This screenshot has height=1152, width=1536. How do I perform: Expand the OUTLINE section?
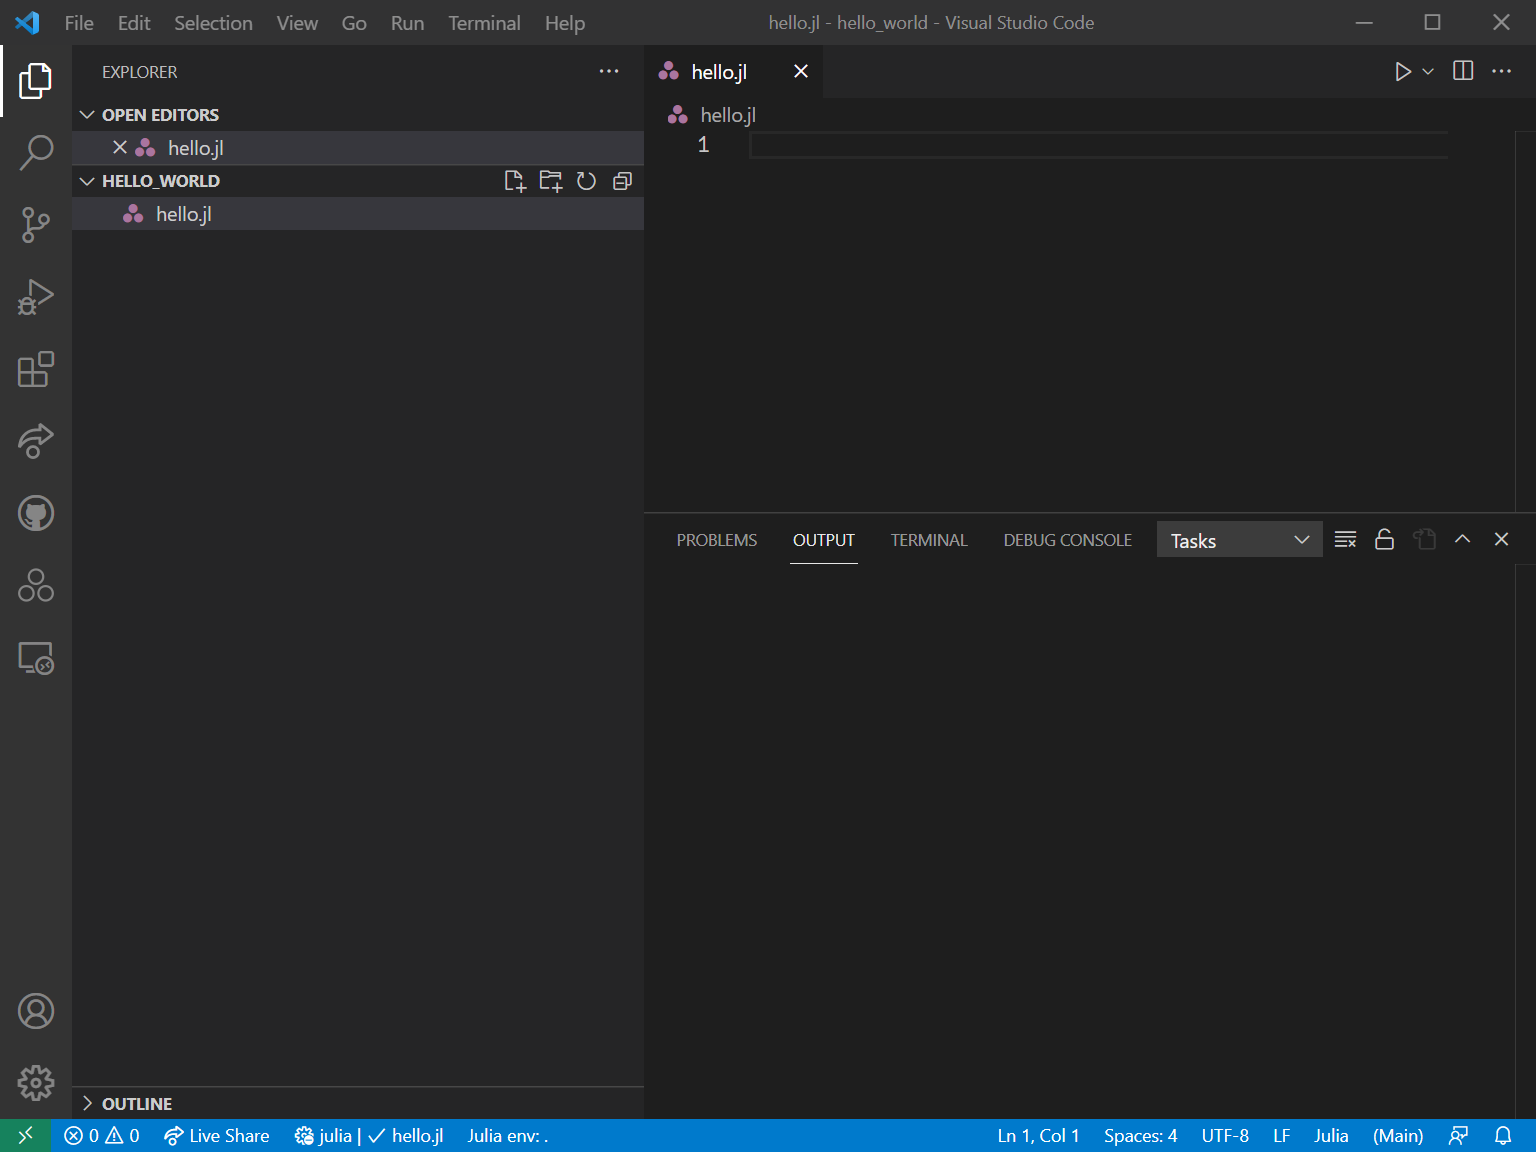[125, 1103]
